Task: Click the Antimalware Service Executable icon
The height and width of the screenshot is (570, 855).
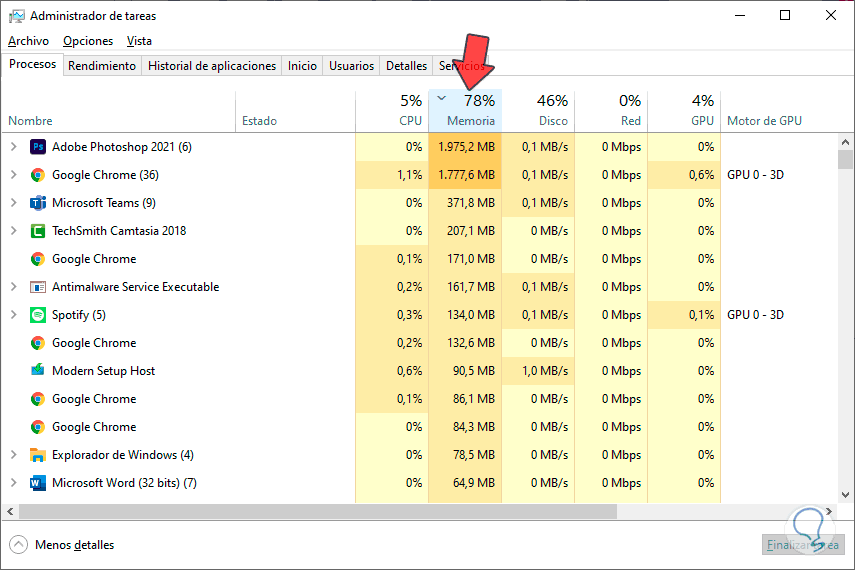Action: click(38, 287)
